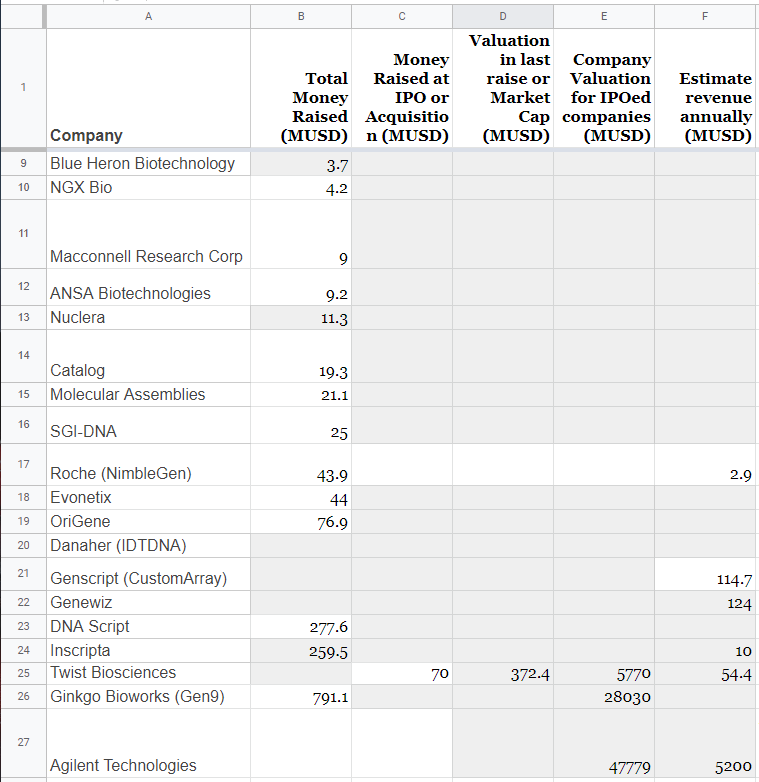Select the 'Nuclera' cell
Image resolution: width=759 pixels, height=782 pixels.
click(x=149, y=318)
